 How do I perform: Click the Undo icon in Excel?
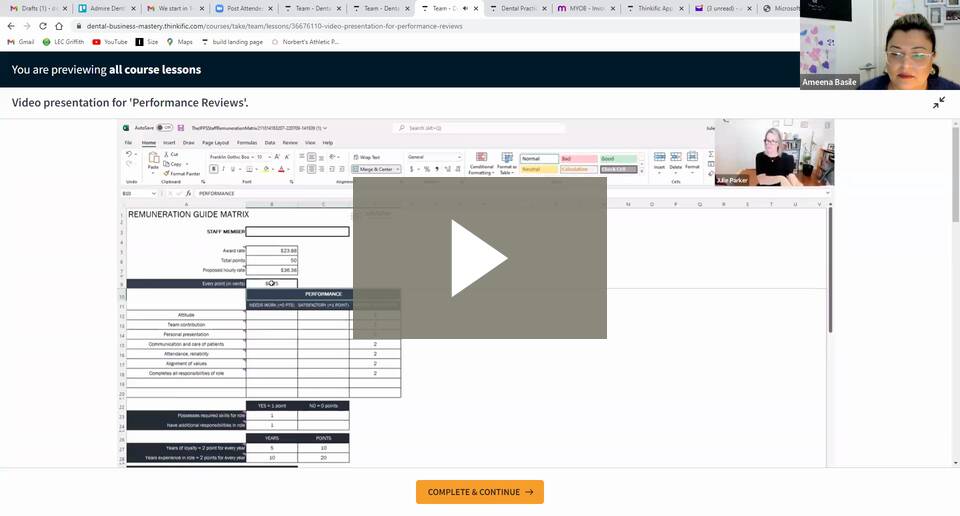(x=129, y=154)
